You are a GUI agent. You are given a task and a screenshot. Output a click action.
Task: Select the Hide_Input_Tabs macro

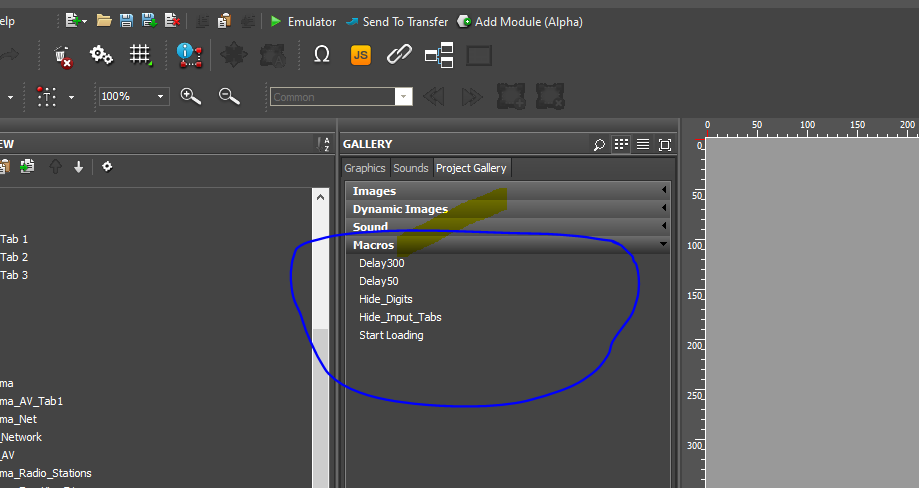coord(400,317)
